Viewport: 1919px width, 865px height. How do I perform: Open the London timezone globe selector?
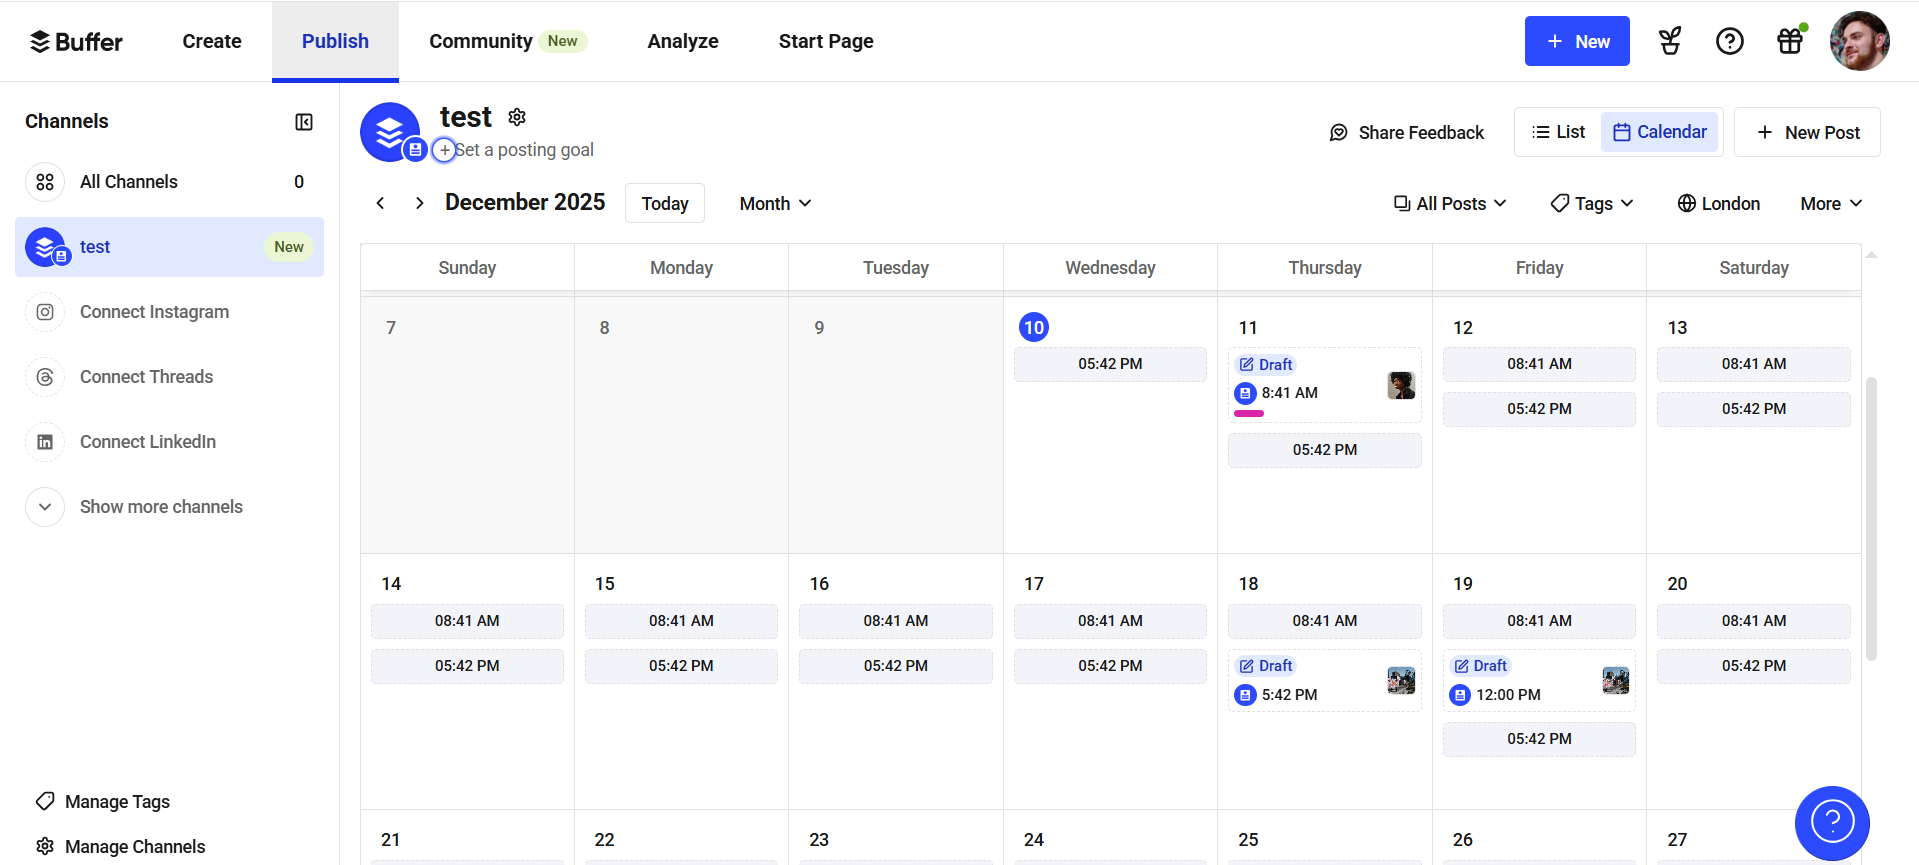pyautogui.click(x=1718, y=203)
